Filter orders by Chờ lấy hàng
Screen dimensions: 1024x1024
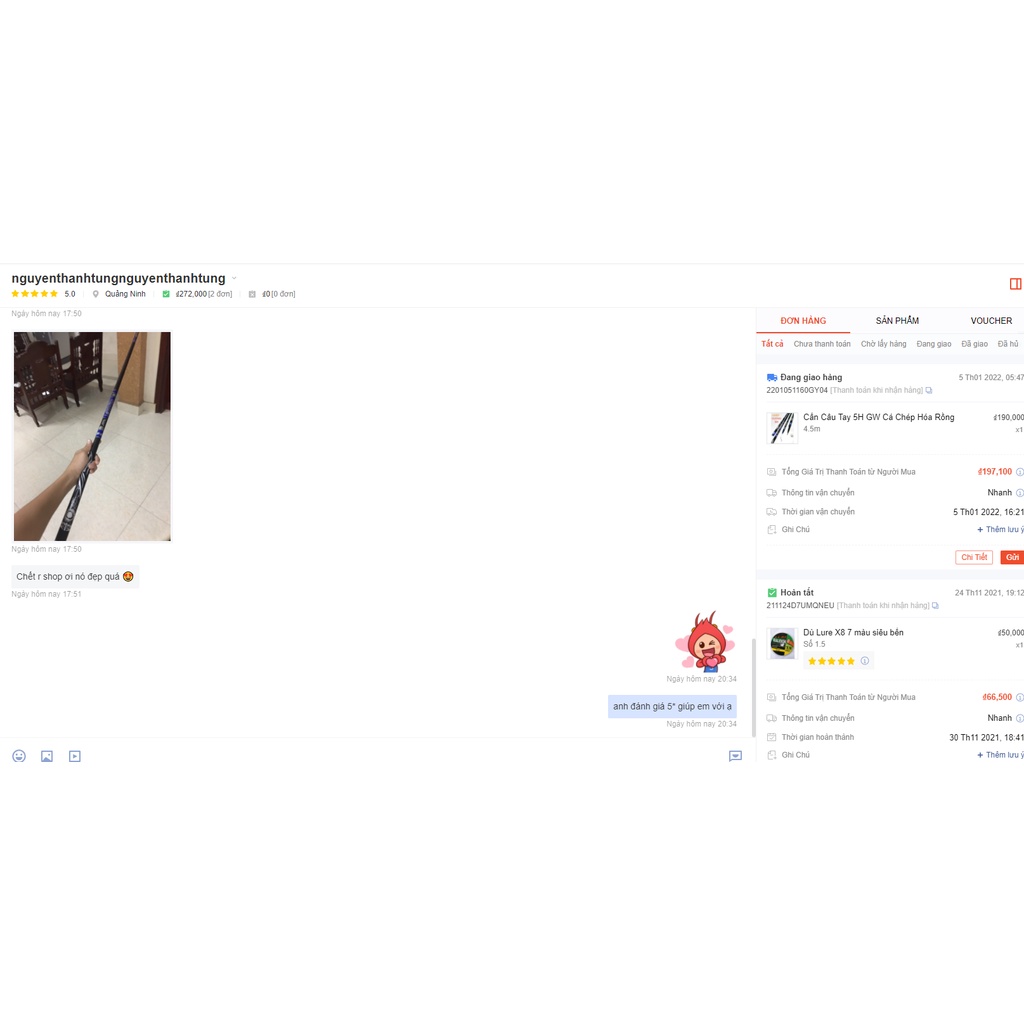[x=883, y=344]
